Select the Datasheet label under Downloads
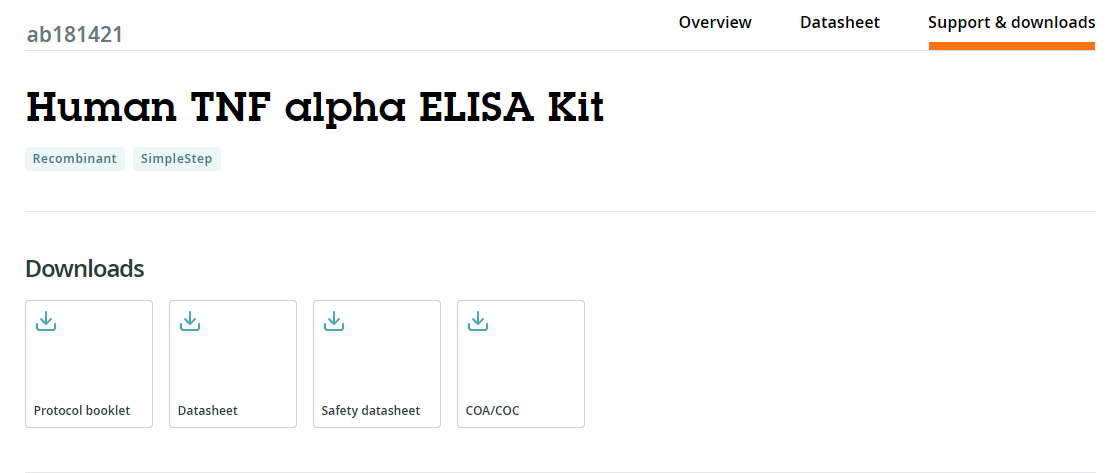This screenshot has height=473, width=1115. click(x=207, y=411)
